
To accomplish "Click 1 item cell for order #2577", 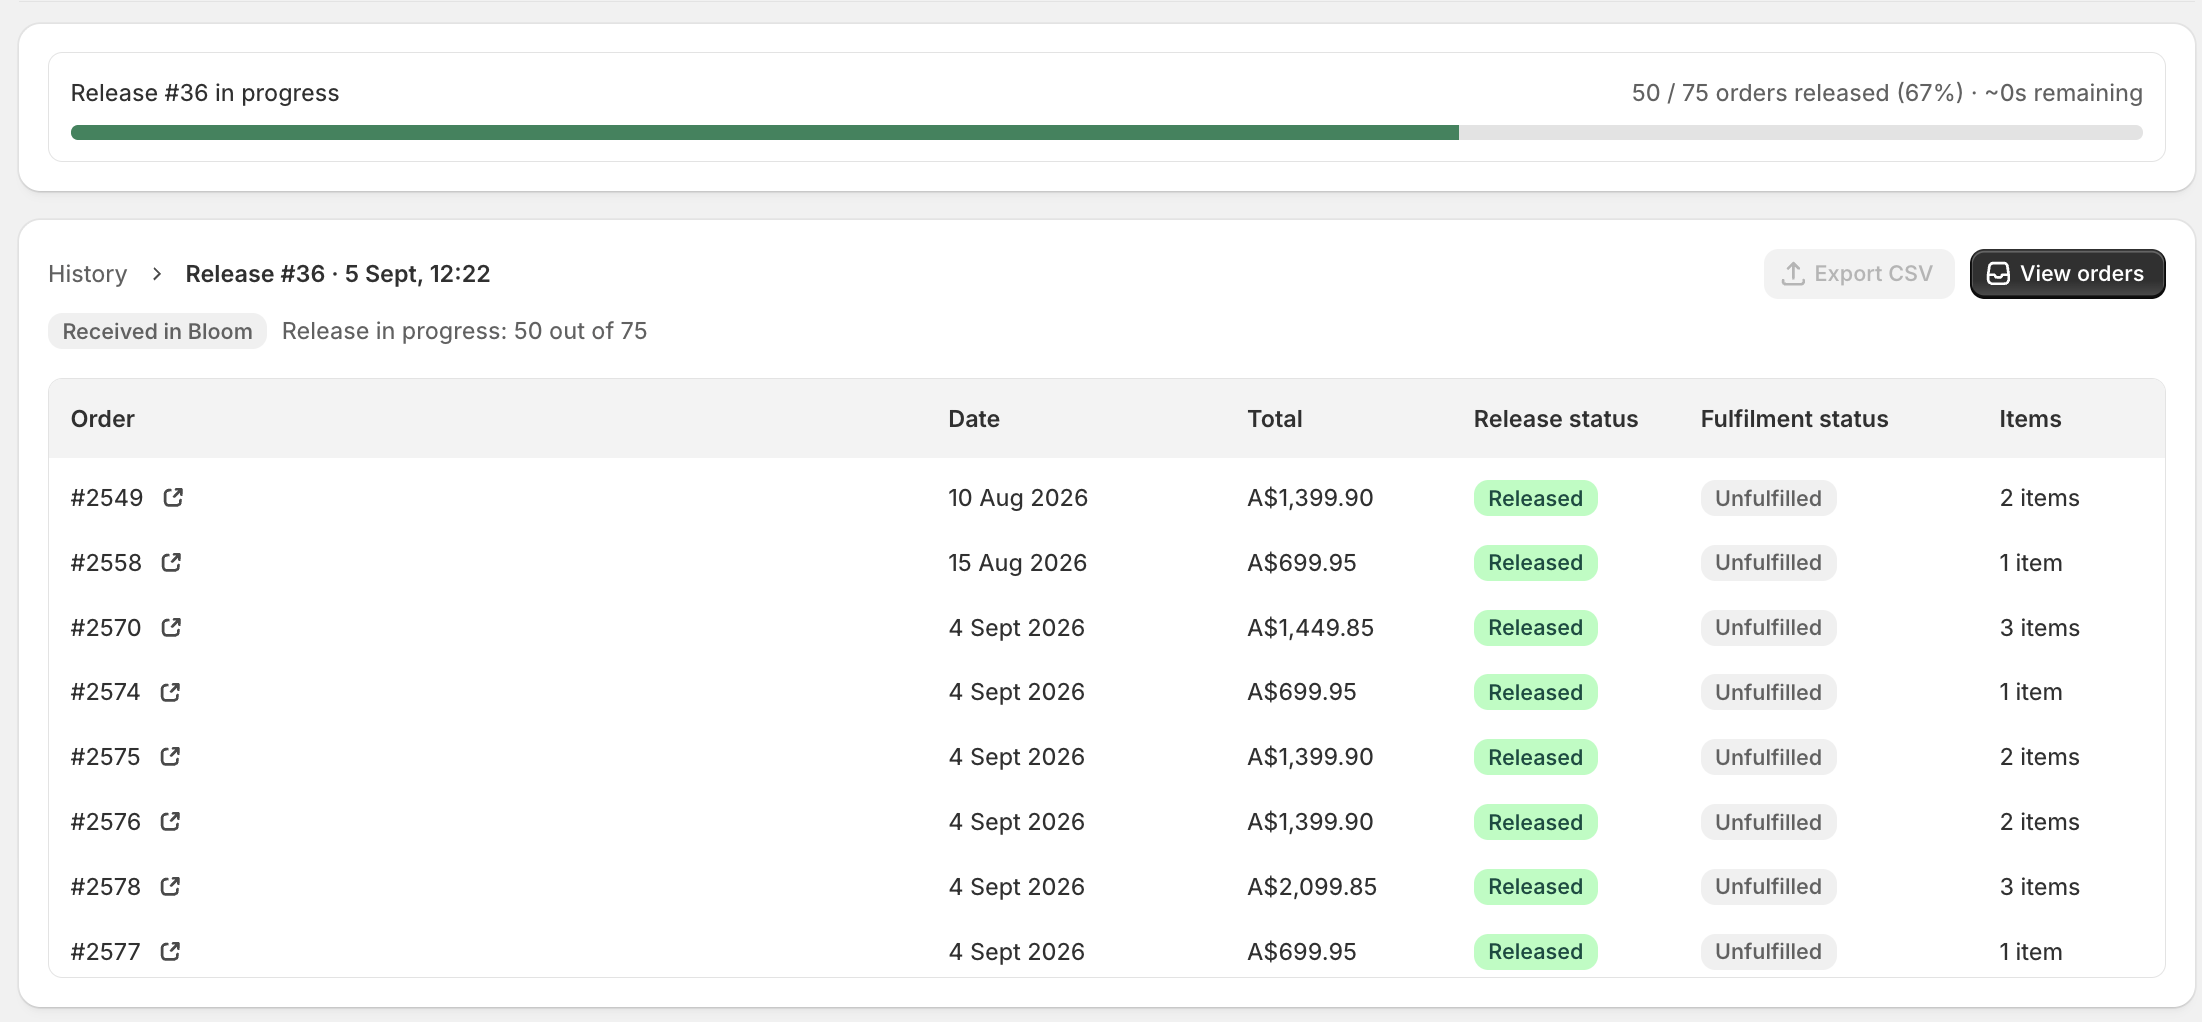I will point(2030,952).
